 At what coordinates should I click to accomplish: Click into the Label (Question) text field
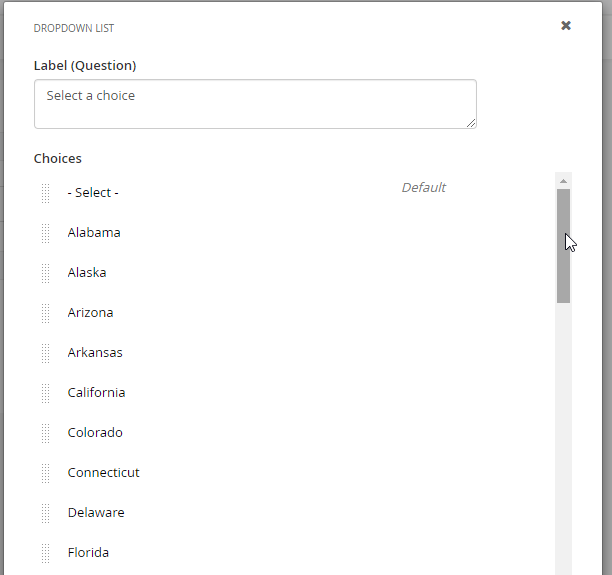255,104
